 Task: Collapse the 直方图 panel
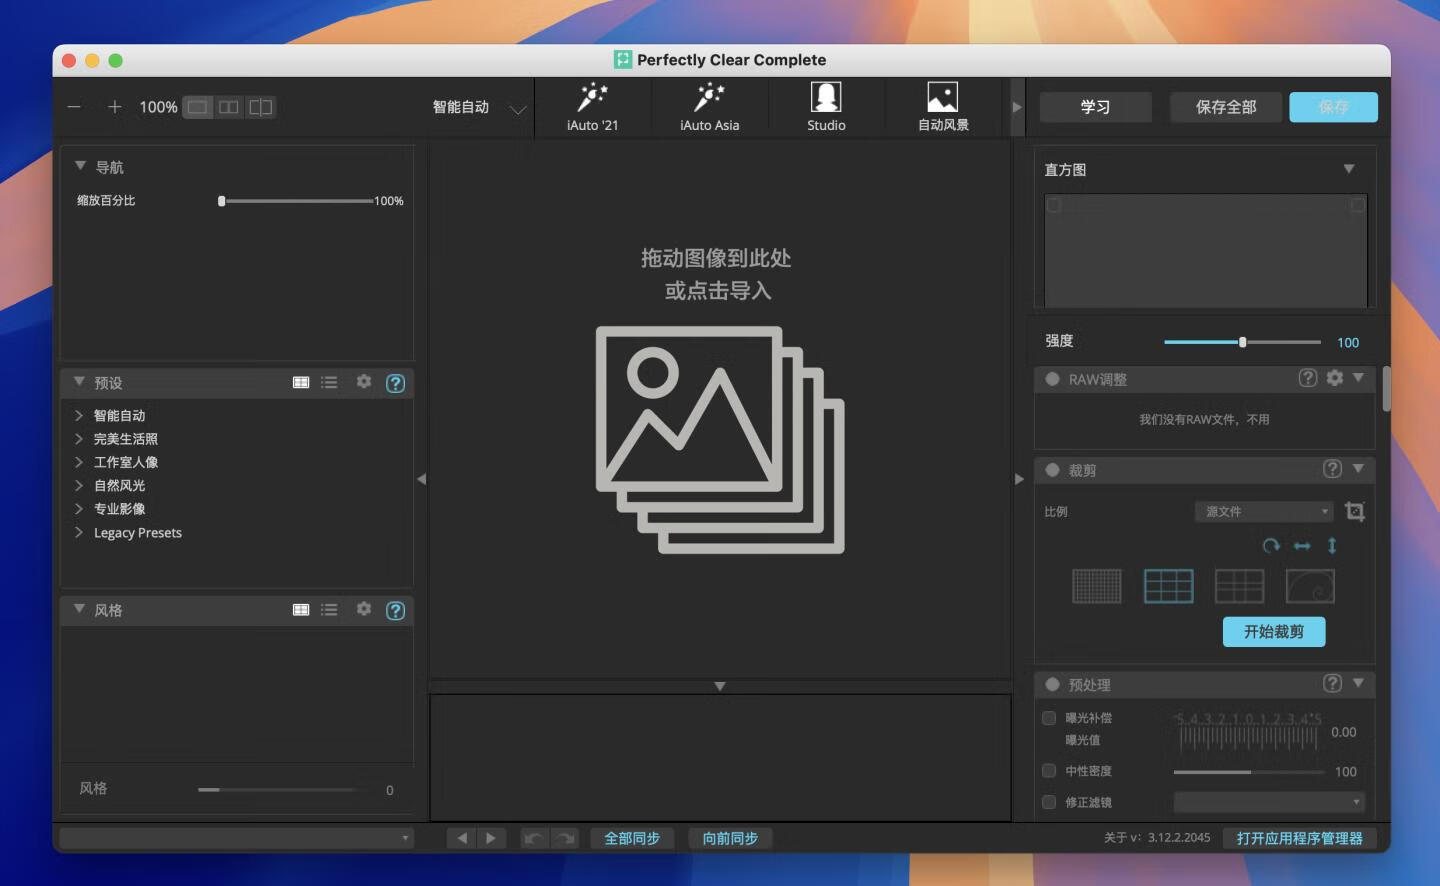pos(1349,169)
